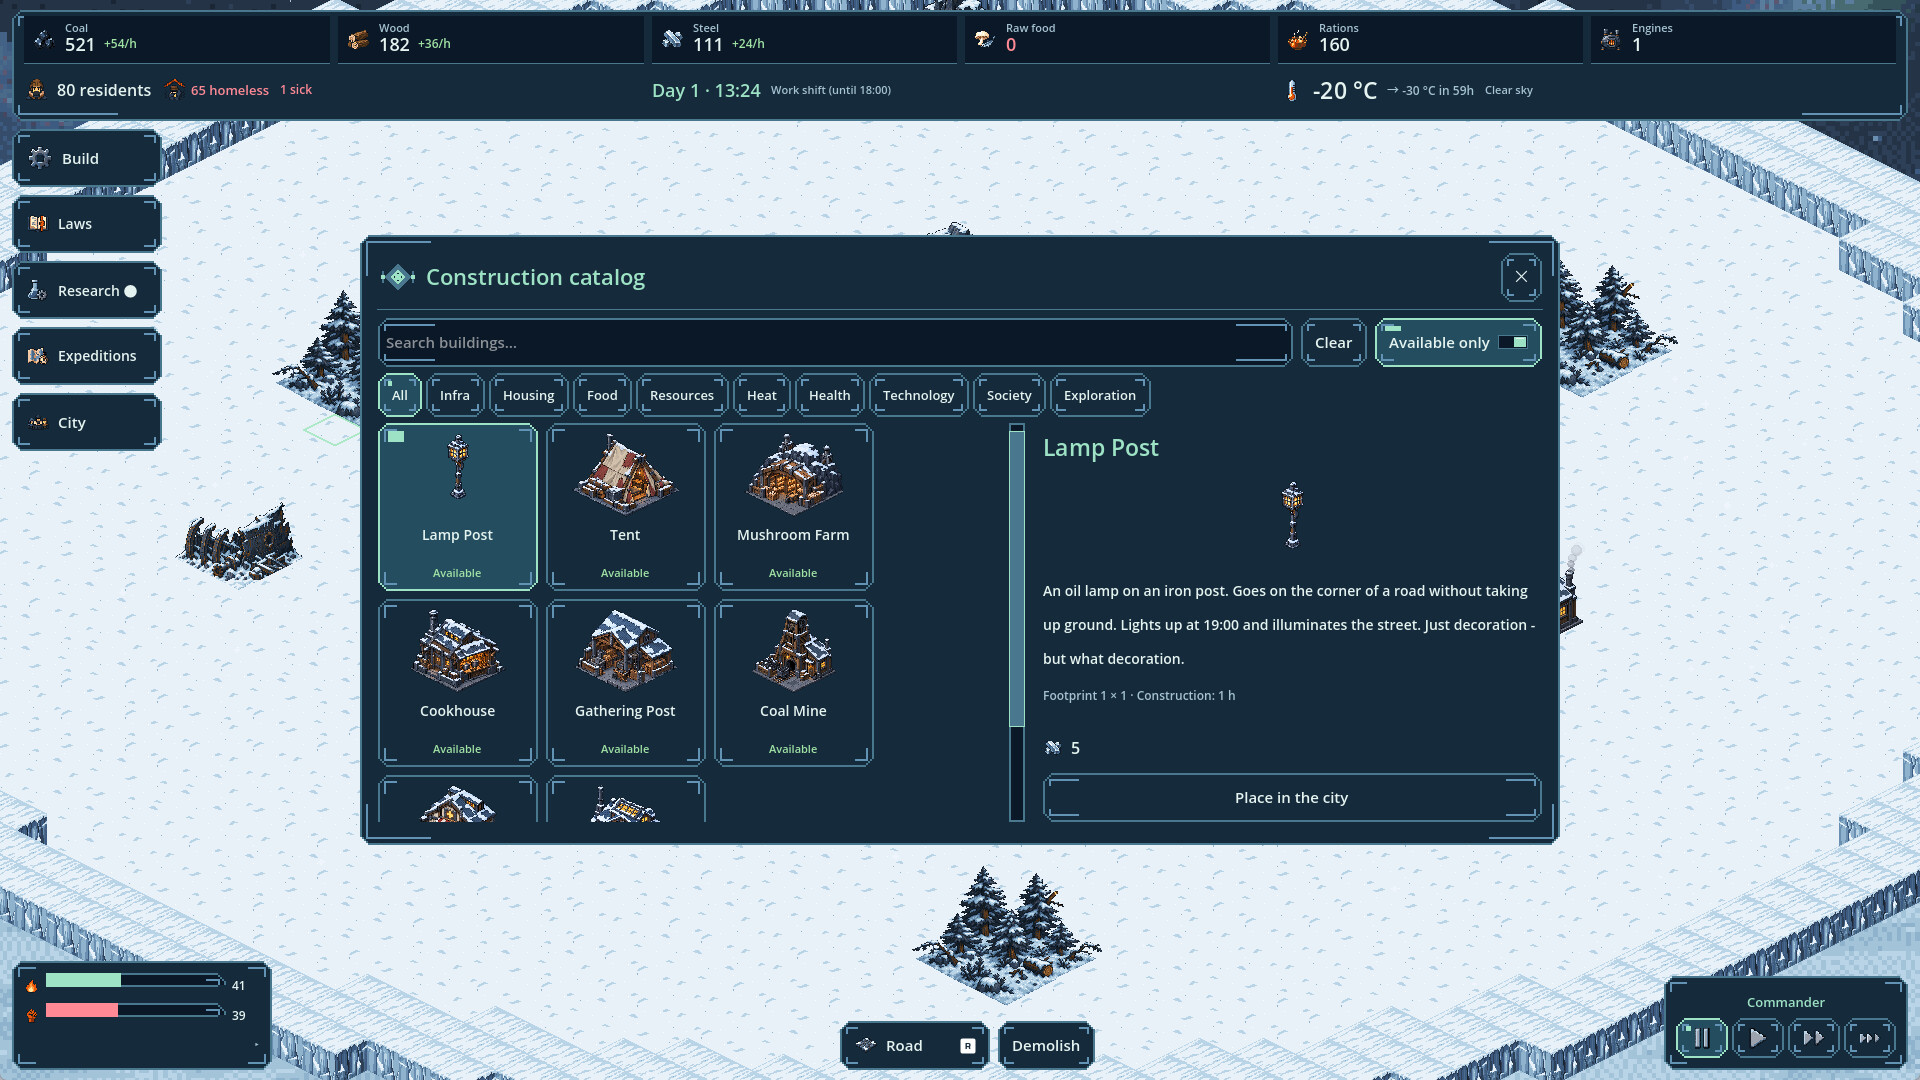Switch to the Resources tab
This screenshot has height=1080, width=1920.
682,395
